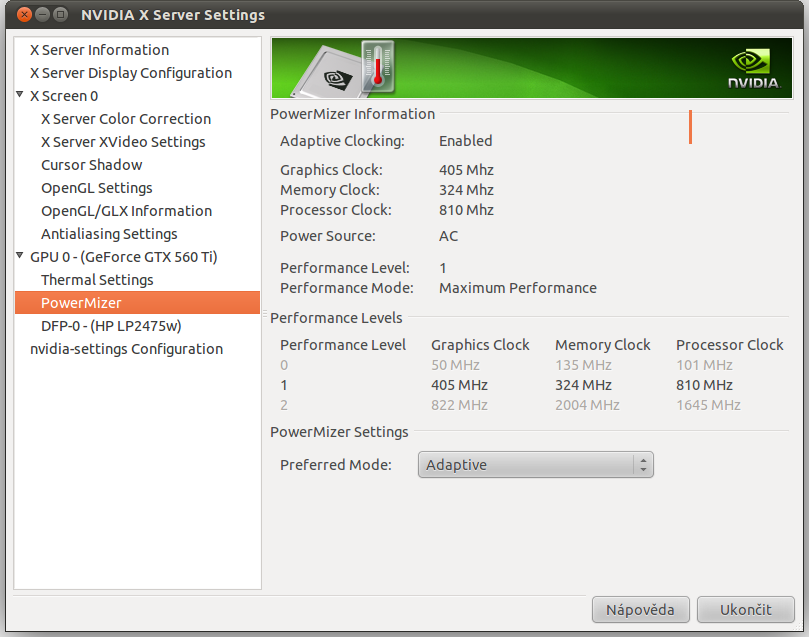Open X Server Color Correction
Viewport: 809px width, 637px height.
tap(126, 119)
